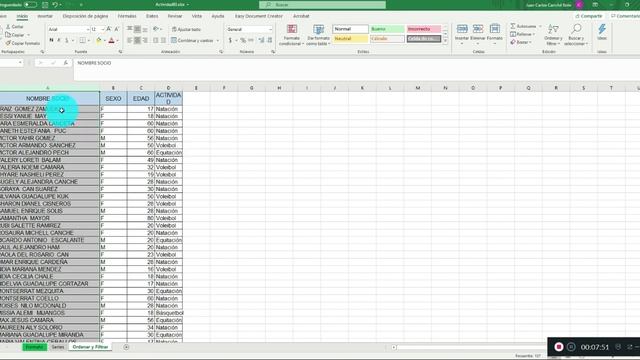Toggle the AutoSave (Autoguardado) switch

(30, 4)
